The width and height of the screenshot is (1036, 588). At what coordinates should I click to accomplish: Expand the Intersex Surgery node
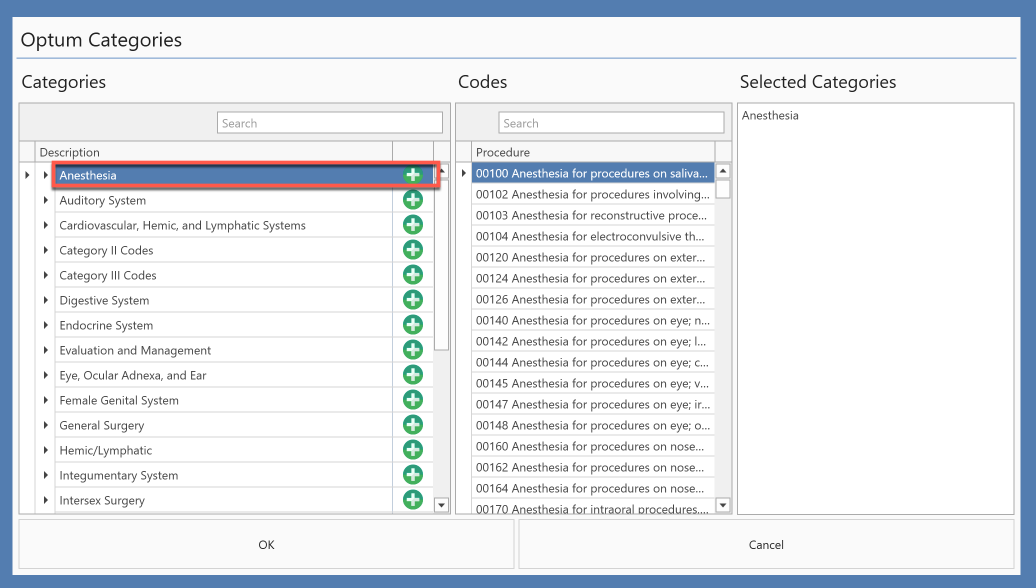[x=46, y=500]
